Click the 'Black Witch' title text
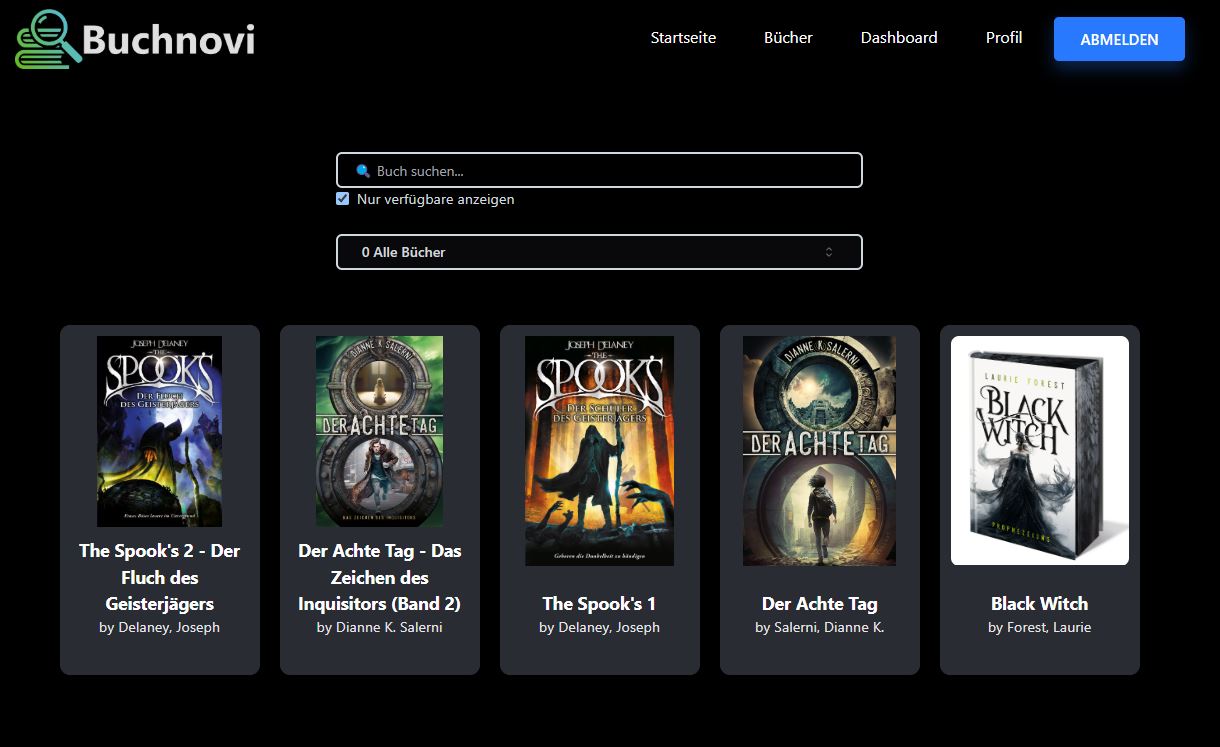Screen dimensions: 1220x747 click(x=1039, y=603)
